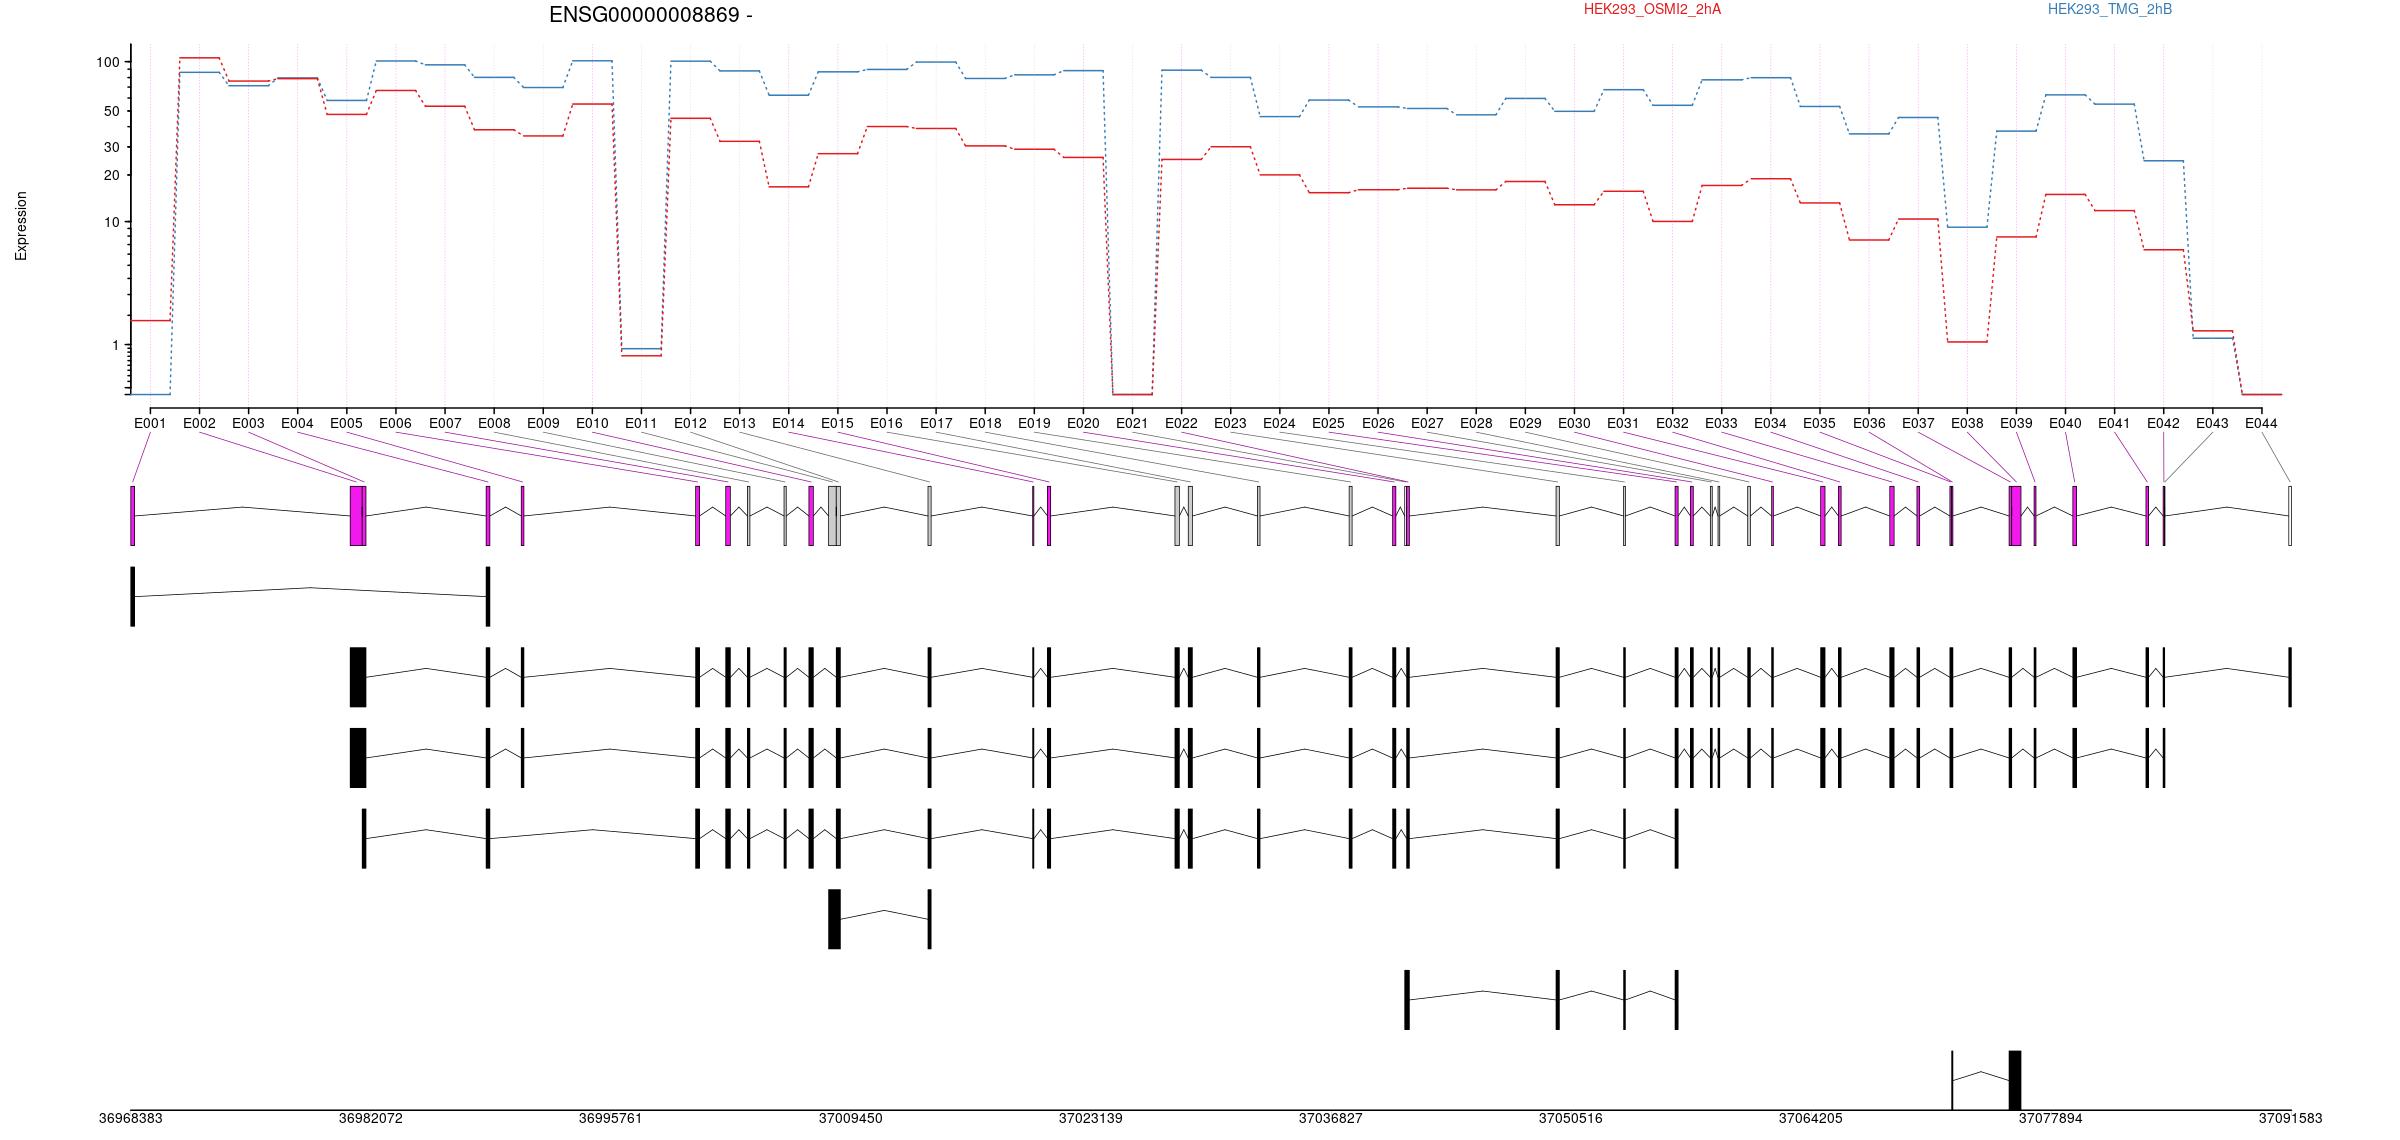Click exon label E040
This screenshot has width=2400, height=1140.
(x=2065, y=423)
